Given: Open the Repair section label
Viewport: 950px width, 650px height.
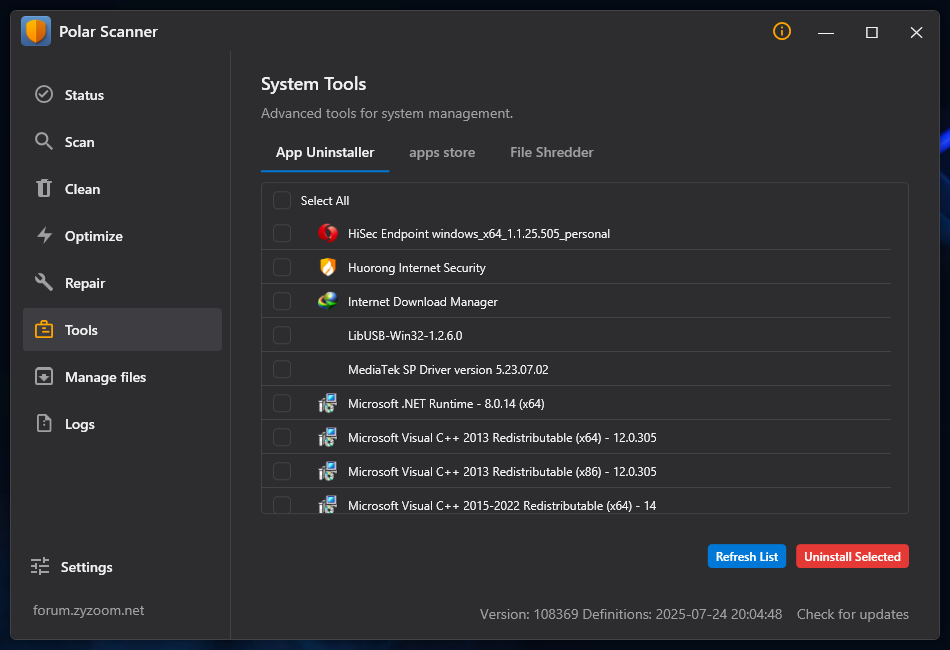Looking at the screenshot, I should (85, 283).
